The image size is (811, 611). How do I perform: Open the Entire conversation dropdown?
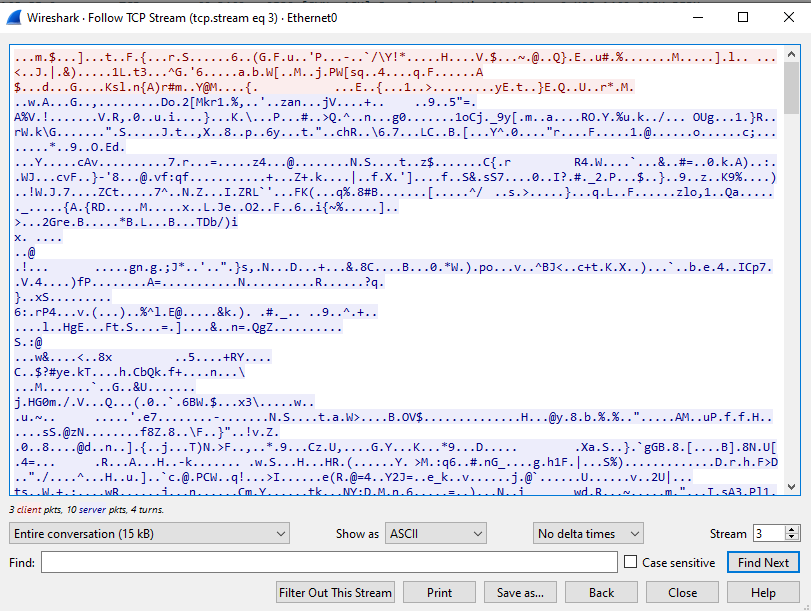coord(149,534)
